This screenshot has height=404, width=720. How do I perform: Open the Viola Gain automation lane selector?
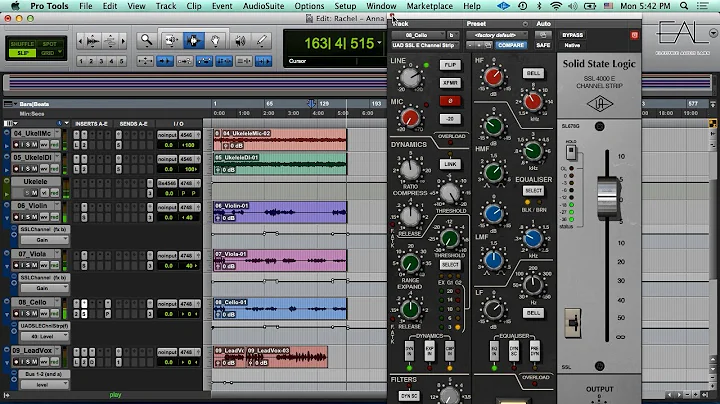[45, 288]
